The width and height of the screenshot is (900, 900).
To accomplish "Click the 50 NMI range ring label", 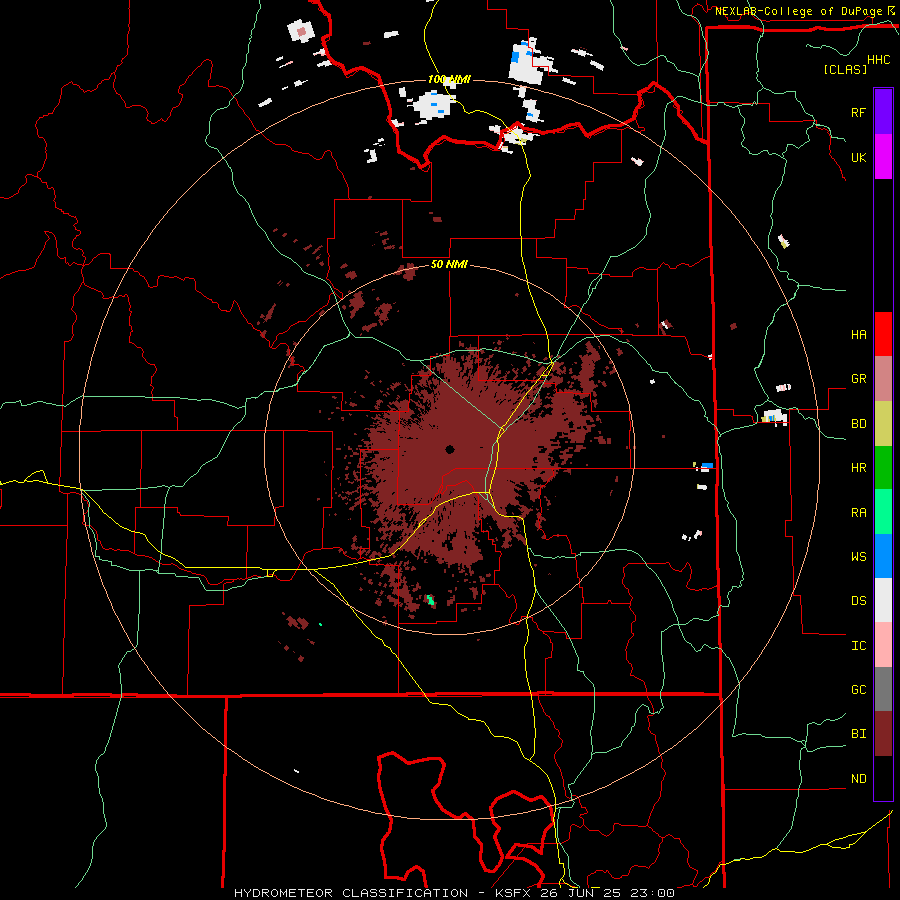I will (x=449, y=264).
